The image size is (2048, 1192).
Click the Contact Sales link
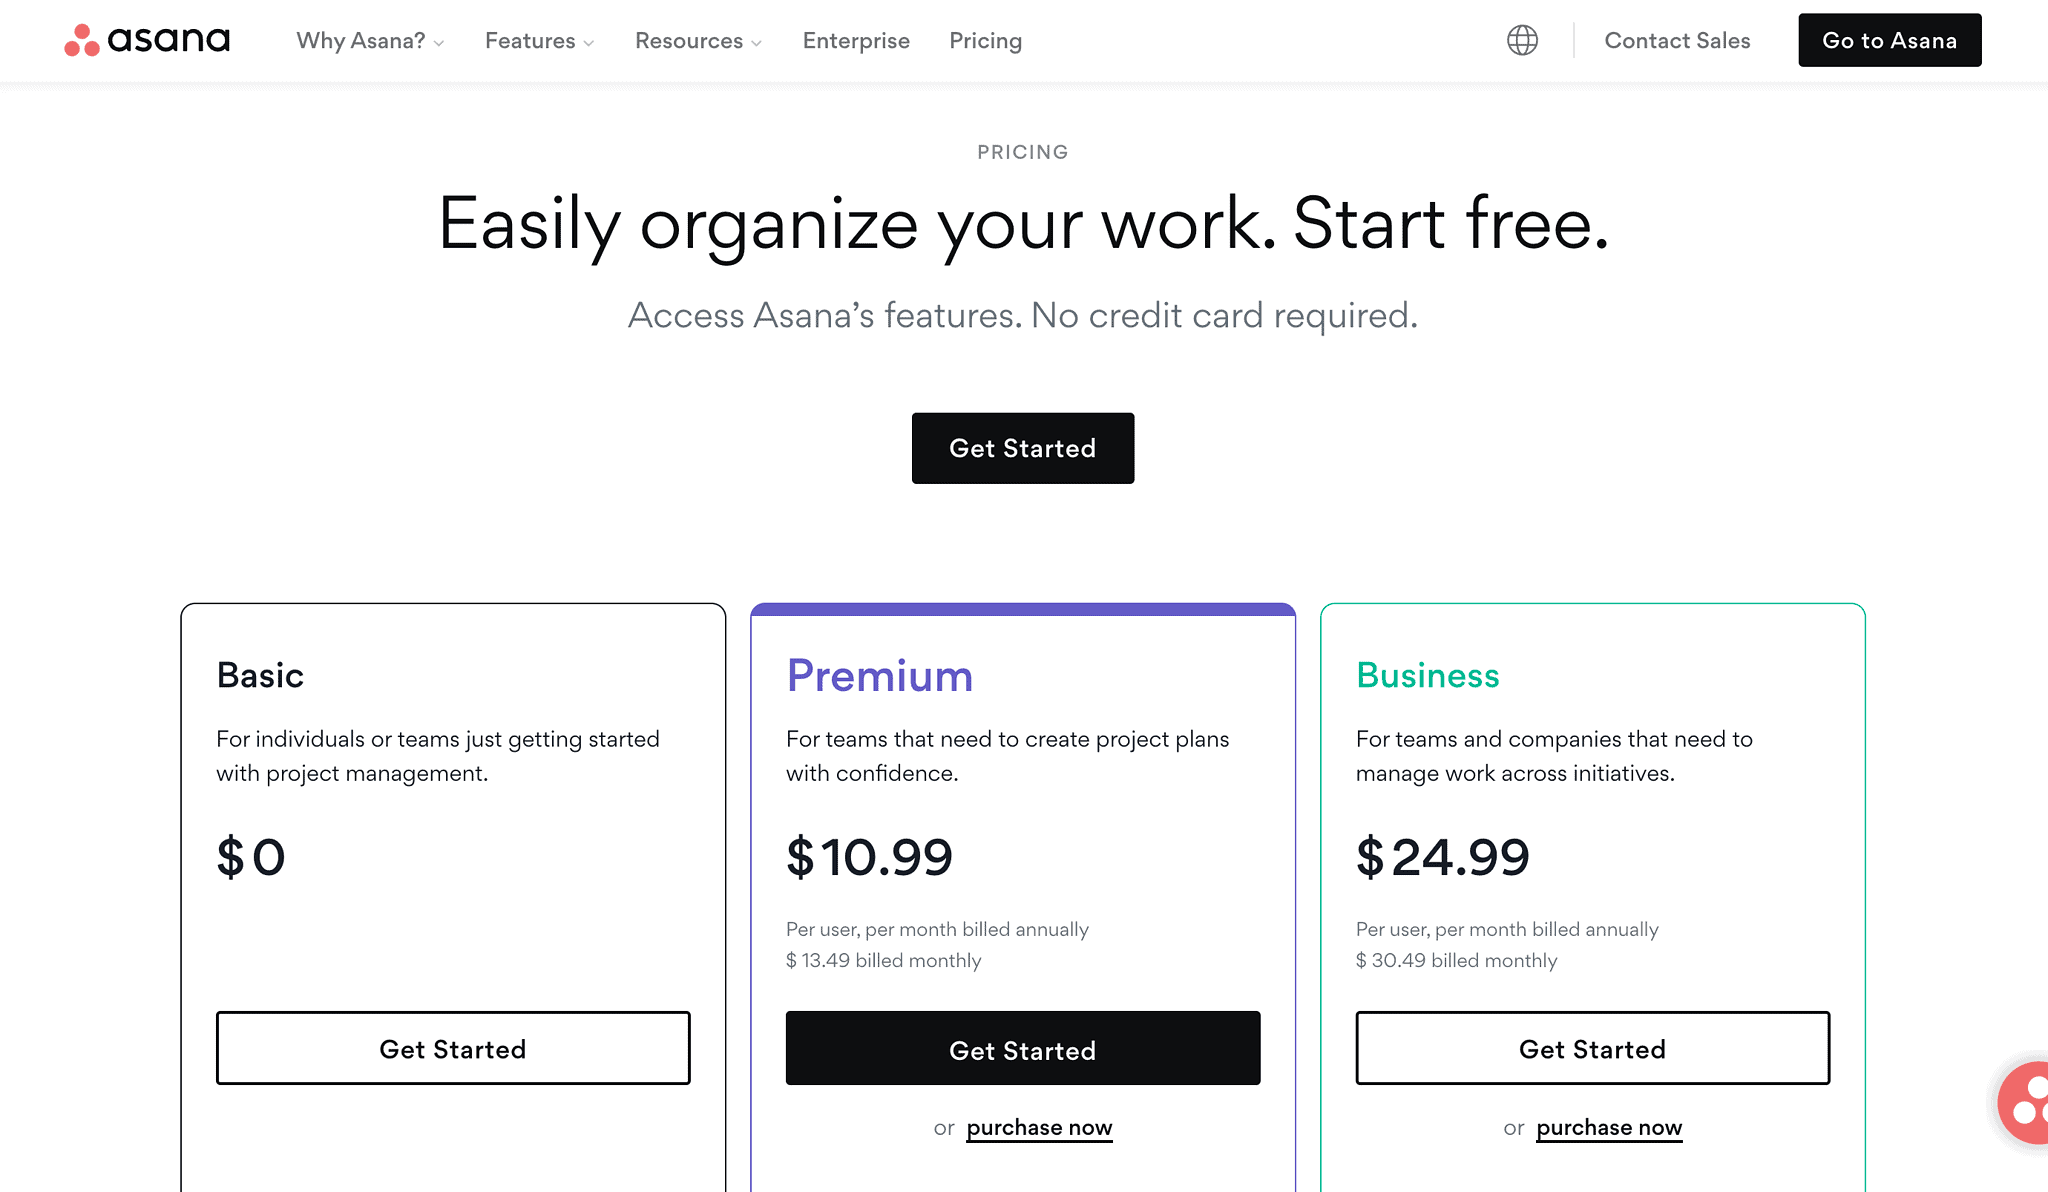click(1677, 41)
